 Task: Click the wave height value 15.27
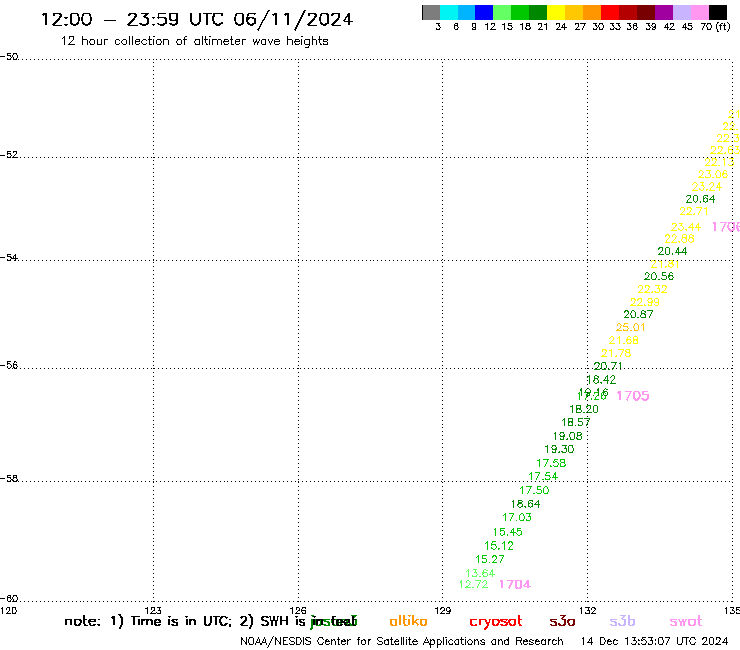(490, 559)
